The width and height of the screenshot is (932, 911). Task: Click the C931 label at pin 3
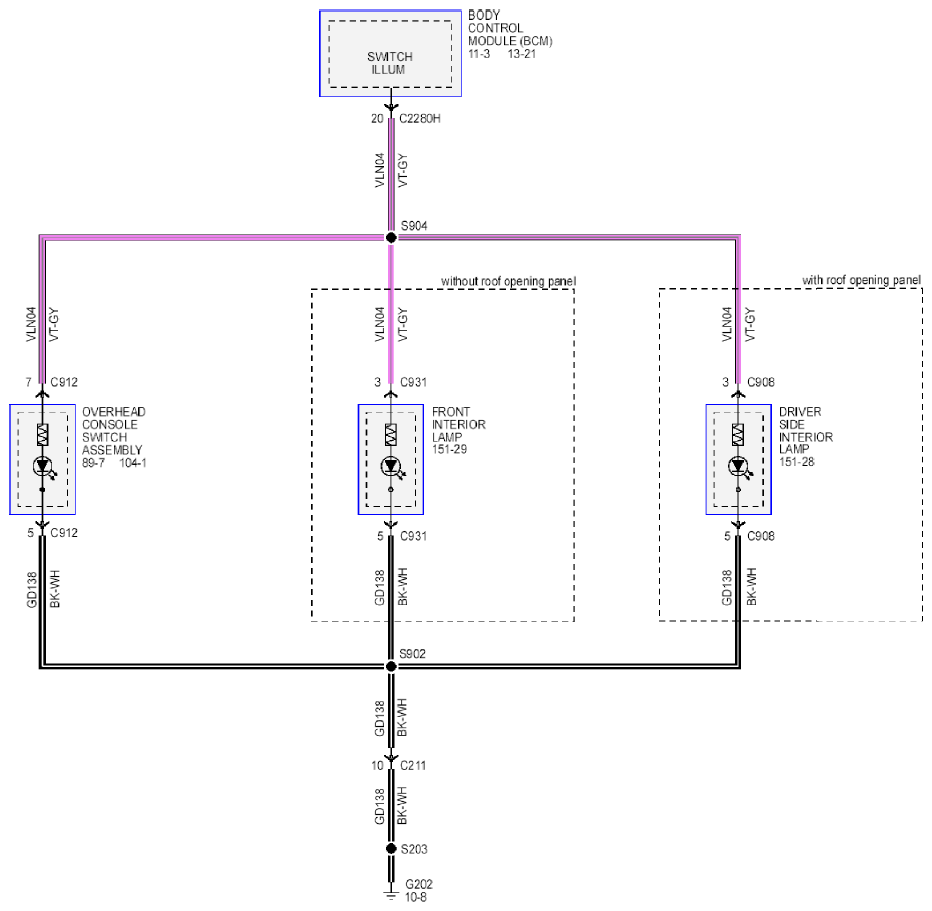(414, 382)
